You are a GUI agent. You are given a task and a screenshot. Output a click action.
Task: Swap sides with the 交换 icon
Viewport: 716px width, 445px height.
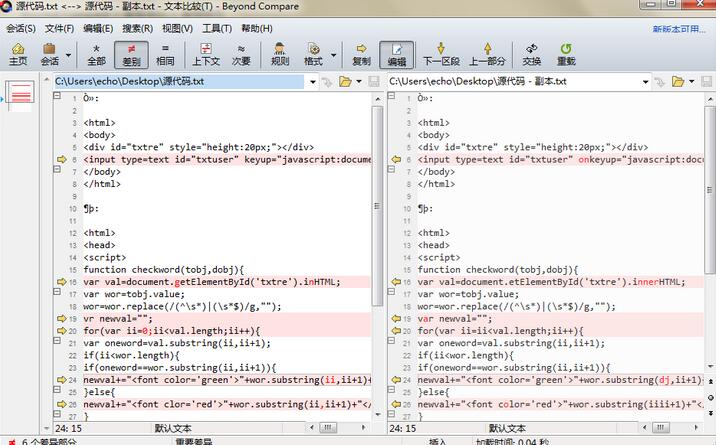pyautogui.click(x=532, y=54)
